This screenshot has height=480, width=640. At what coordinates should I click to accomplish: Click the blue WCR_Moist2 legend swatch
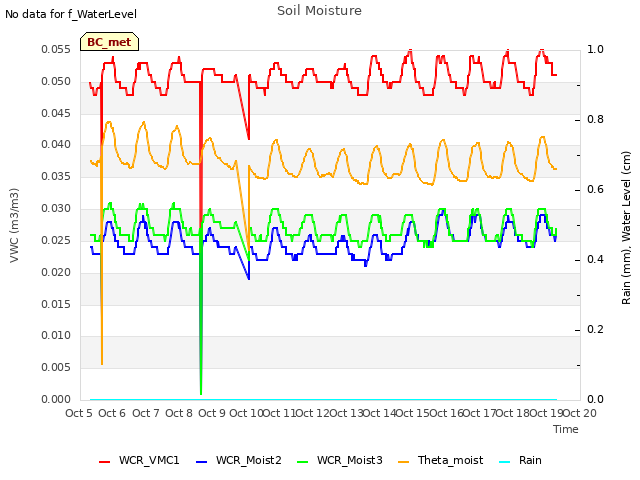[202, 462]
